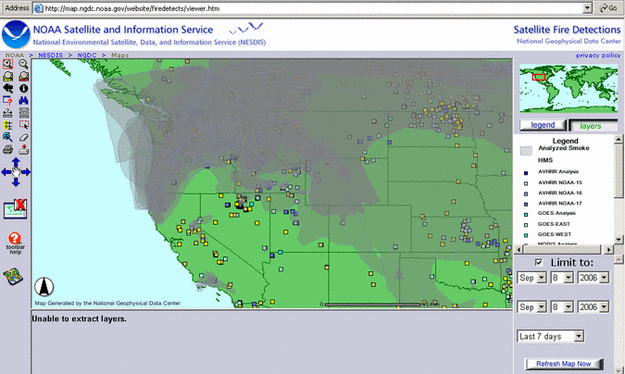Screen dimensions: 625x374
Task: Click the legend horizontal scrollbar left arrow
Action: [x=519, y=250]
